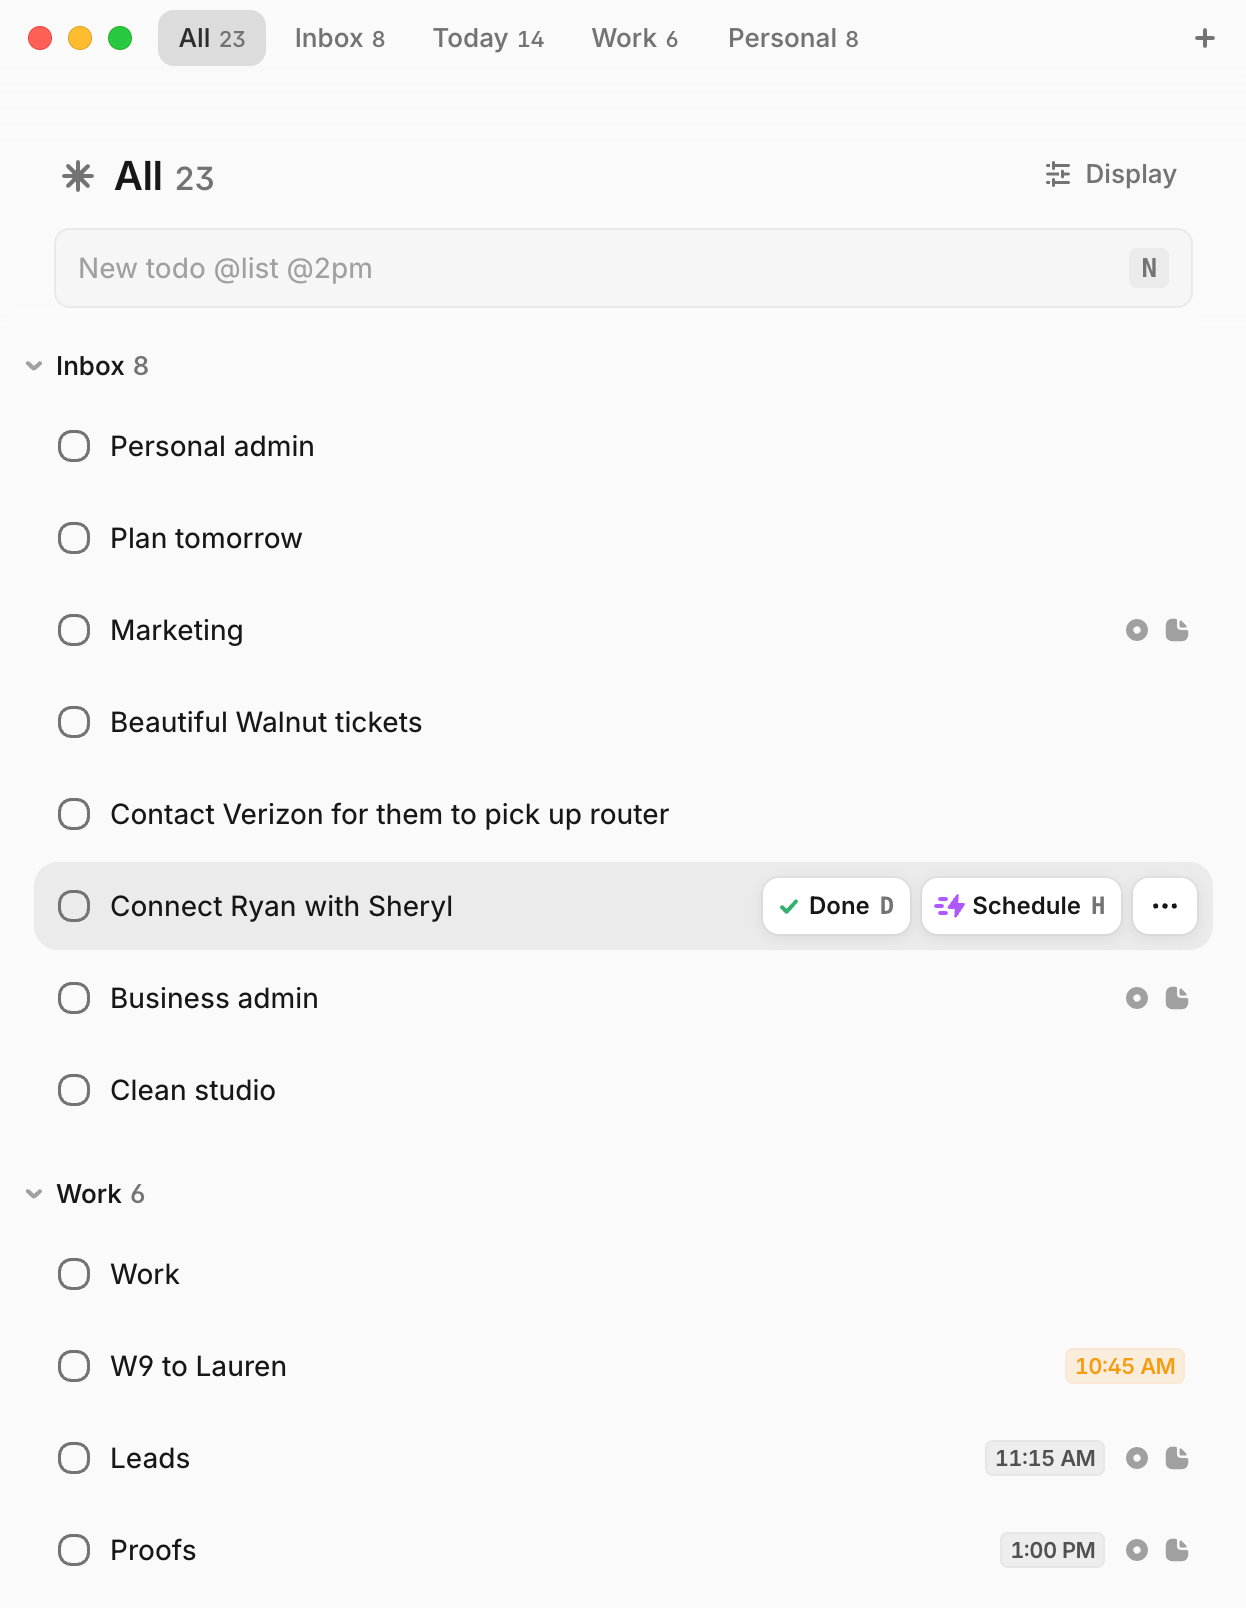Focus the New todo input field
The height and width of the screenshot is (1608, 1246).
(x=623, y=268)
